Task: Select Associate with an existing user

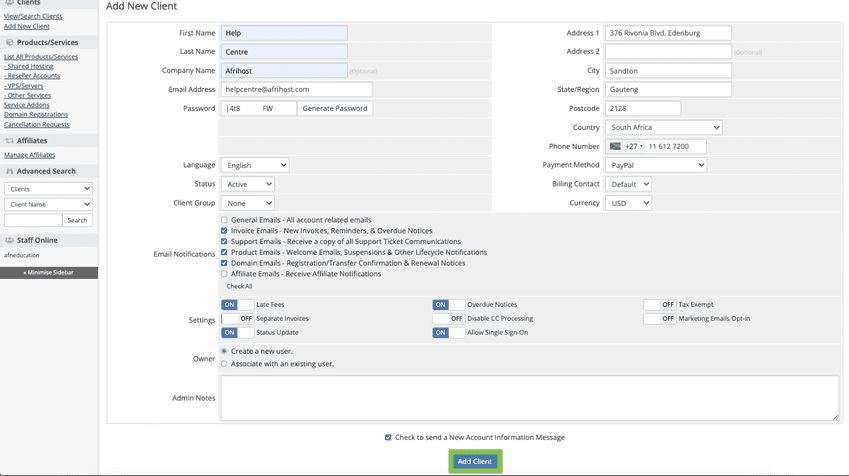Action: [x=224, y=364]
